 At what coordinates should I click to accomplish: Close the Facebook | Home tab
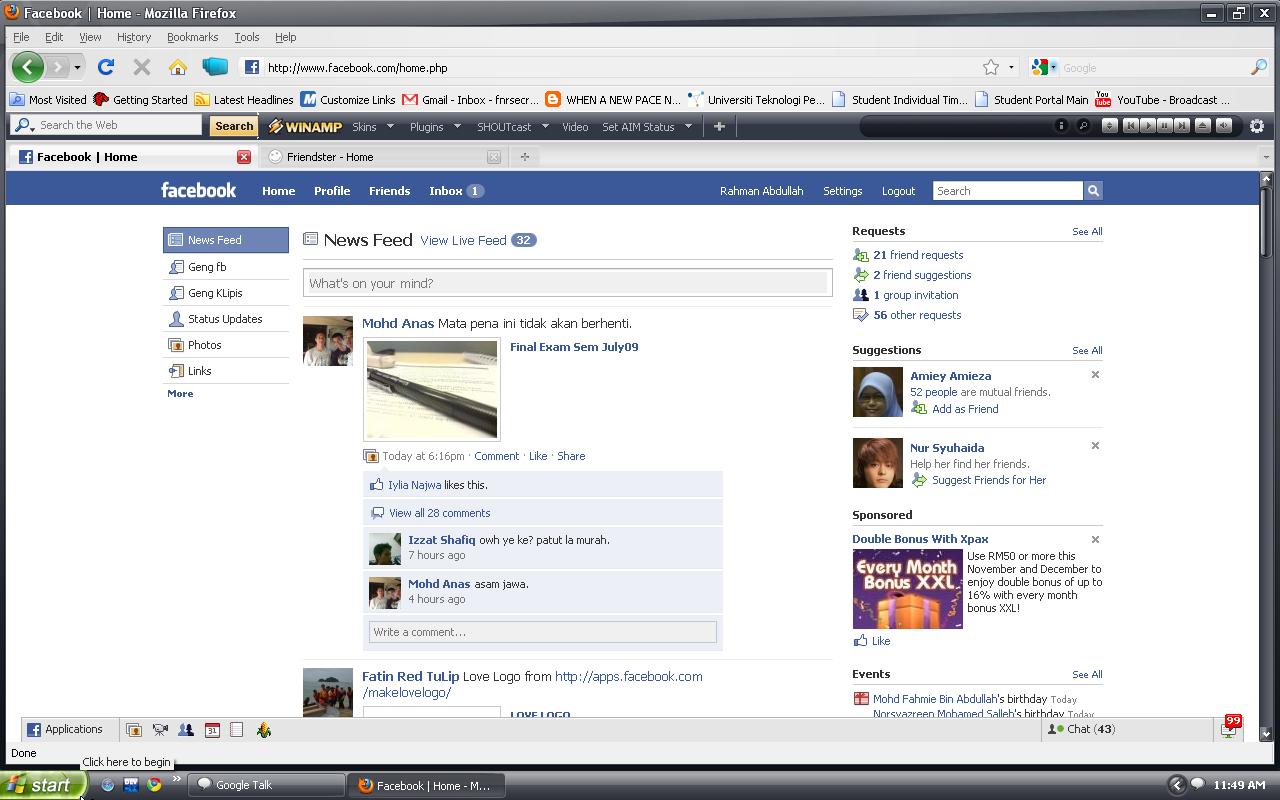click(x=244, y=157)
